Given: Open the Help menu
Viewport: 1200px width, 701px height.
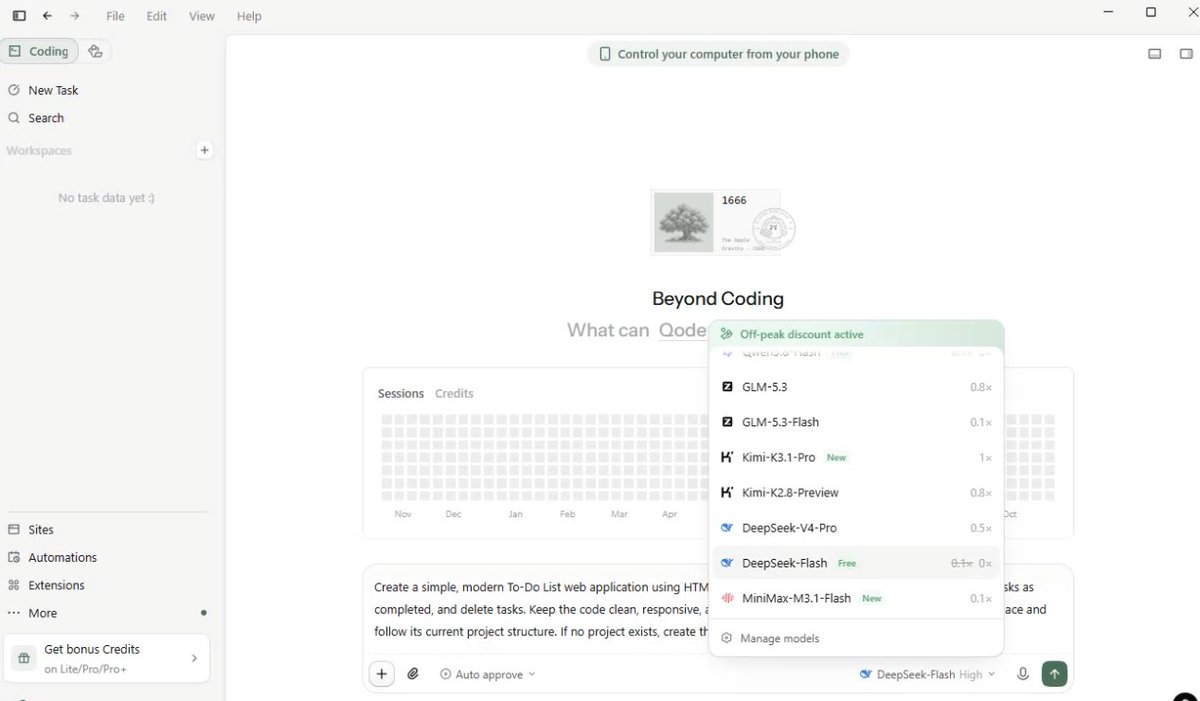Looking at the screenshot, I should 249,16.
